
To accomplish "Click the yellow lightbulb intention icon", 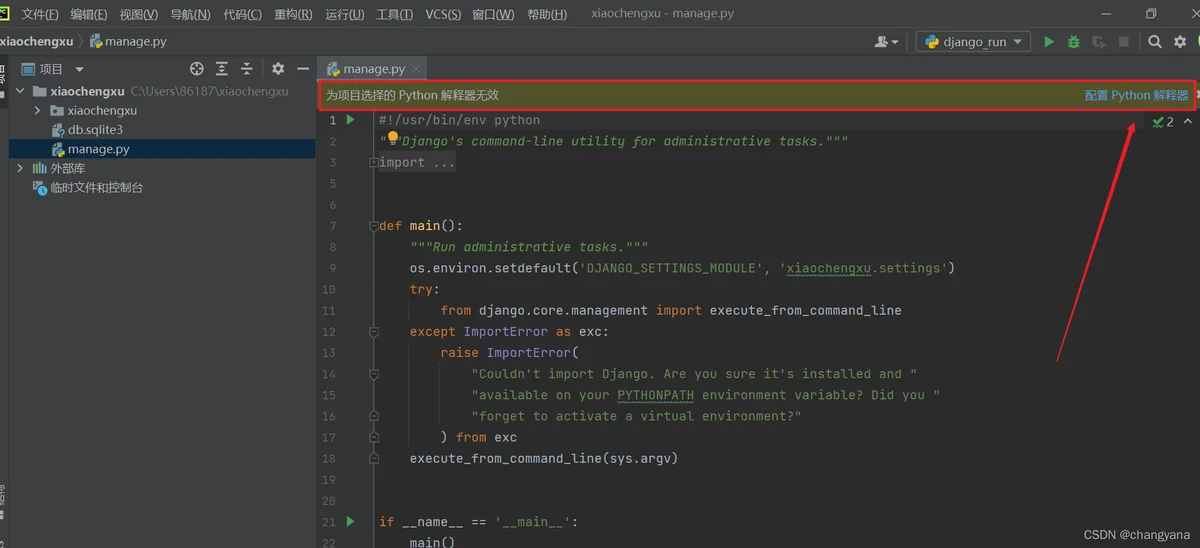I will (393, 138).
